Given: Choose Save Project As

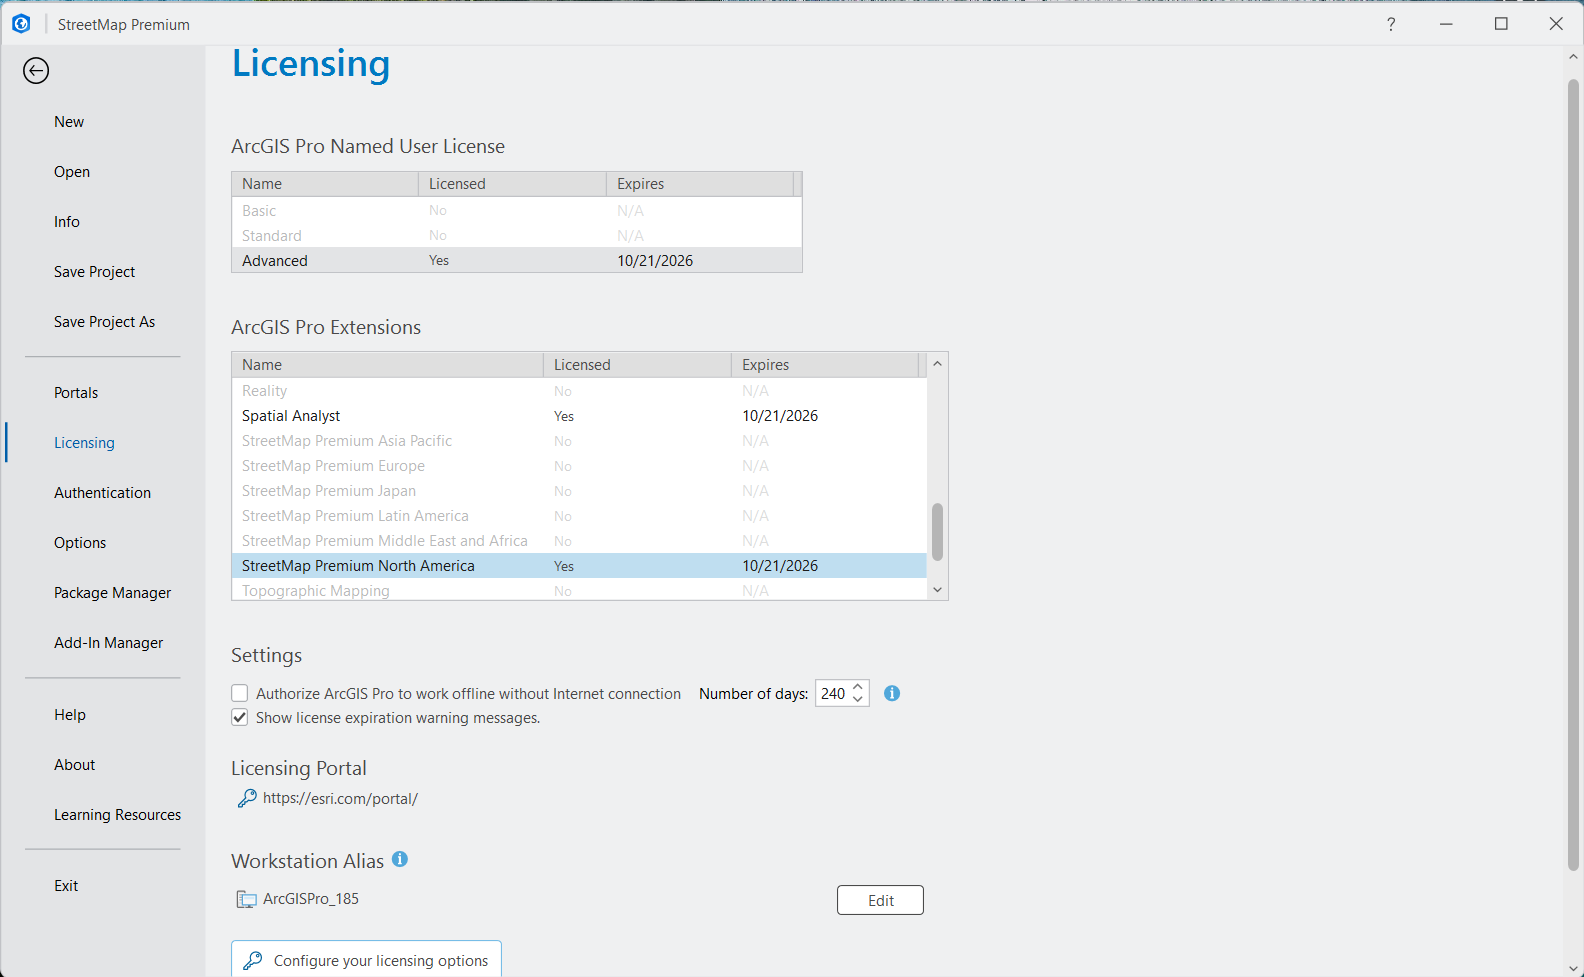Looking at the screenshot, I should pyautogui.click(x=104, y=322).
